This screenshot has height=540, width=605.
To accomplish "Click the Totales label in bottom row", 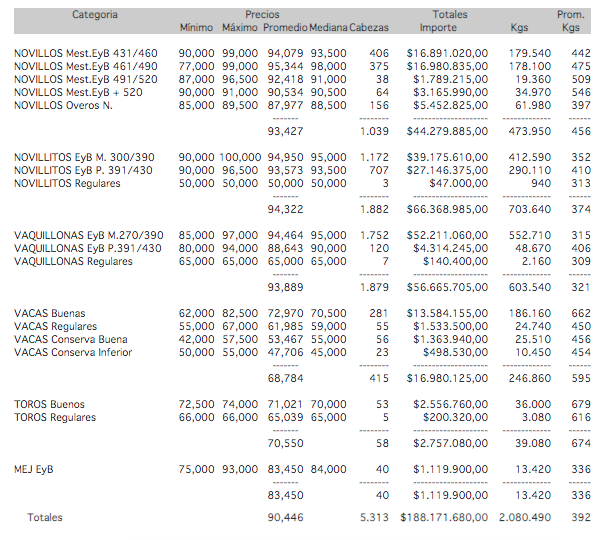I will 45,518.
